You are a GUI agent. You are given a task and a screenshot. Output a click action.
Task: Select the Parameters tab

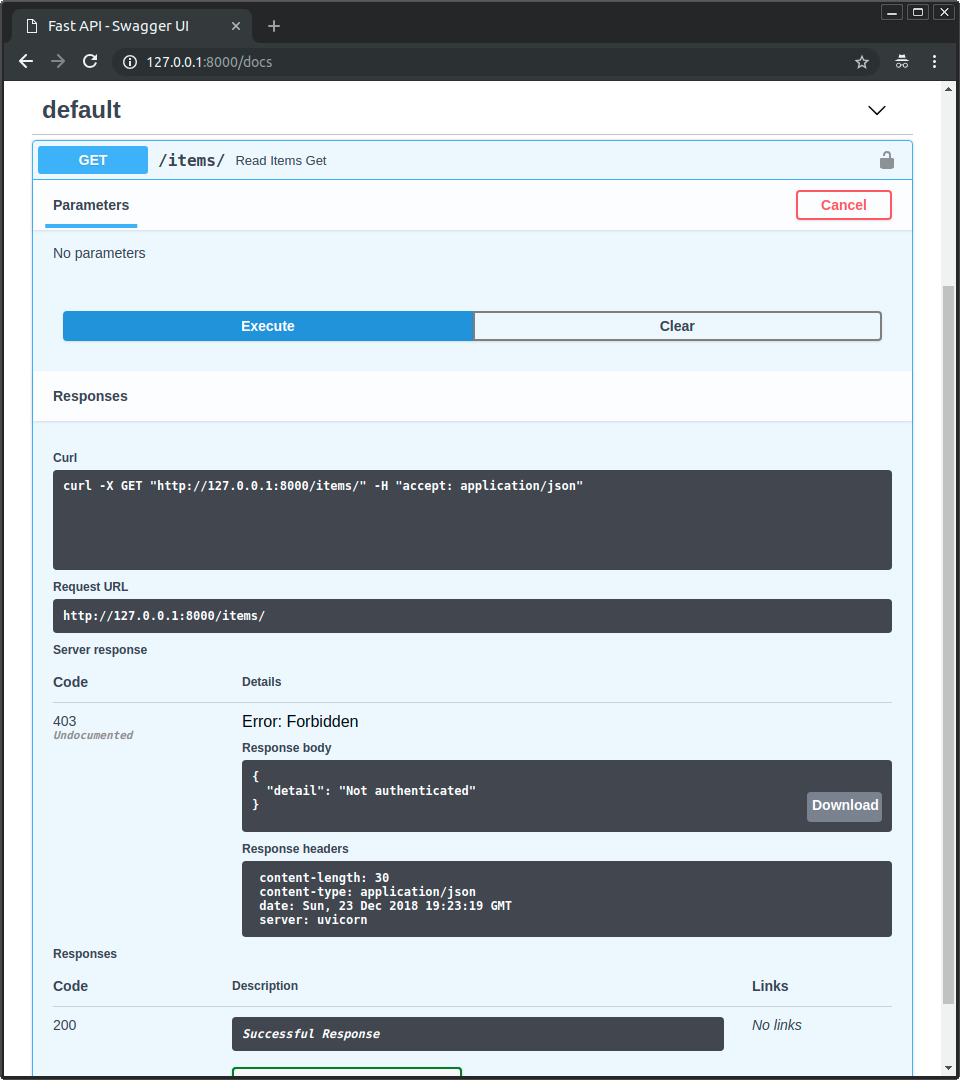[x=91, y=205]
